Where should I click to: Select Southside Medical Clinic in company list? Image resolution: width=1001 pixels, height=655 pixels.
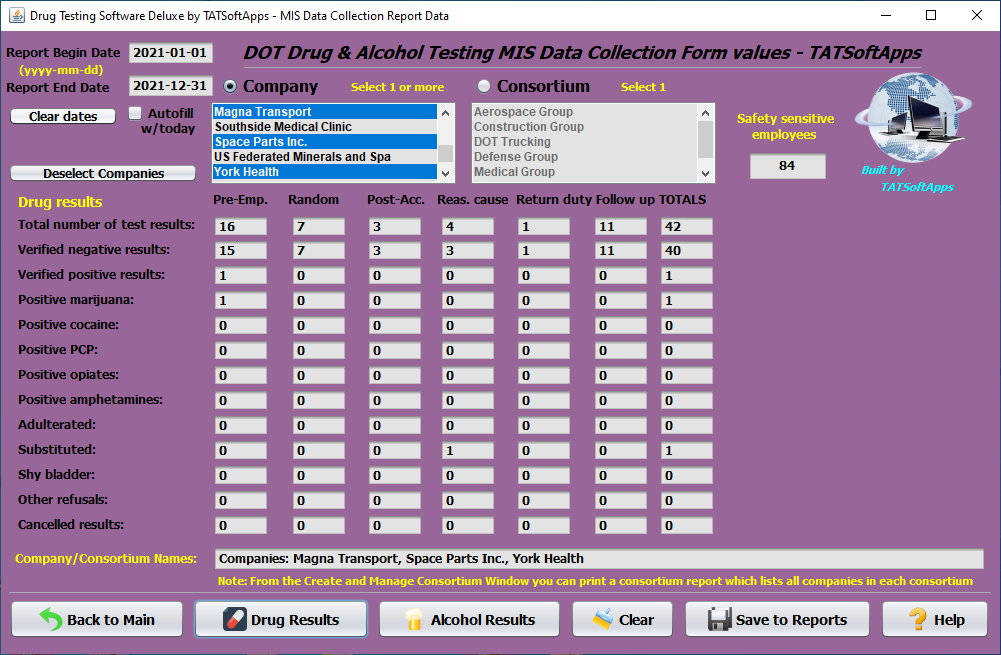325,126
